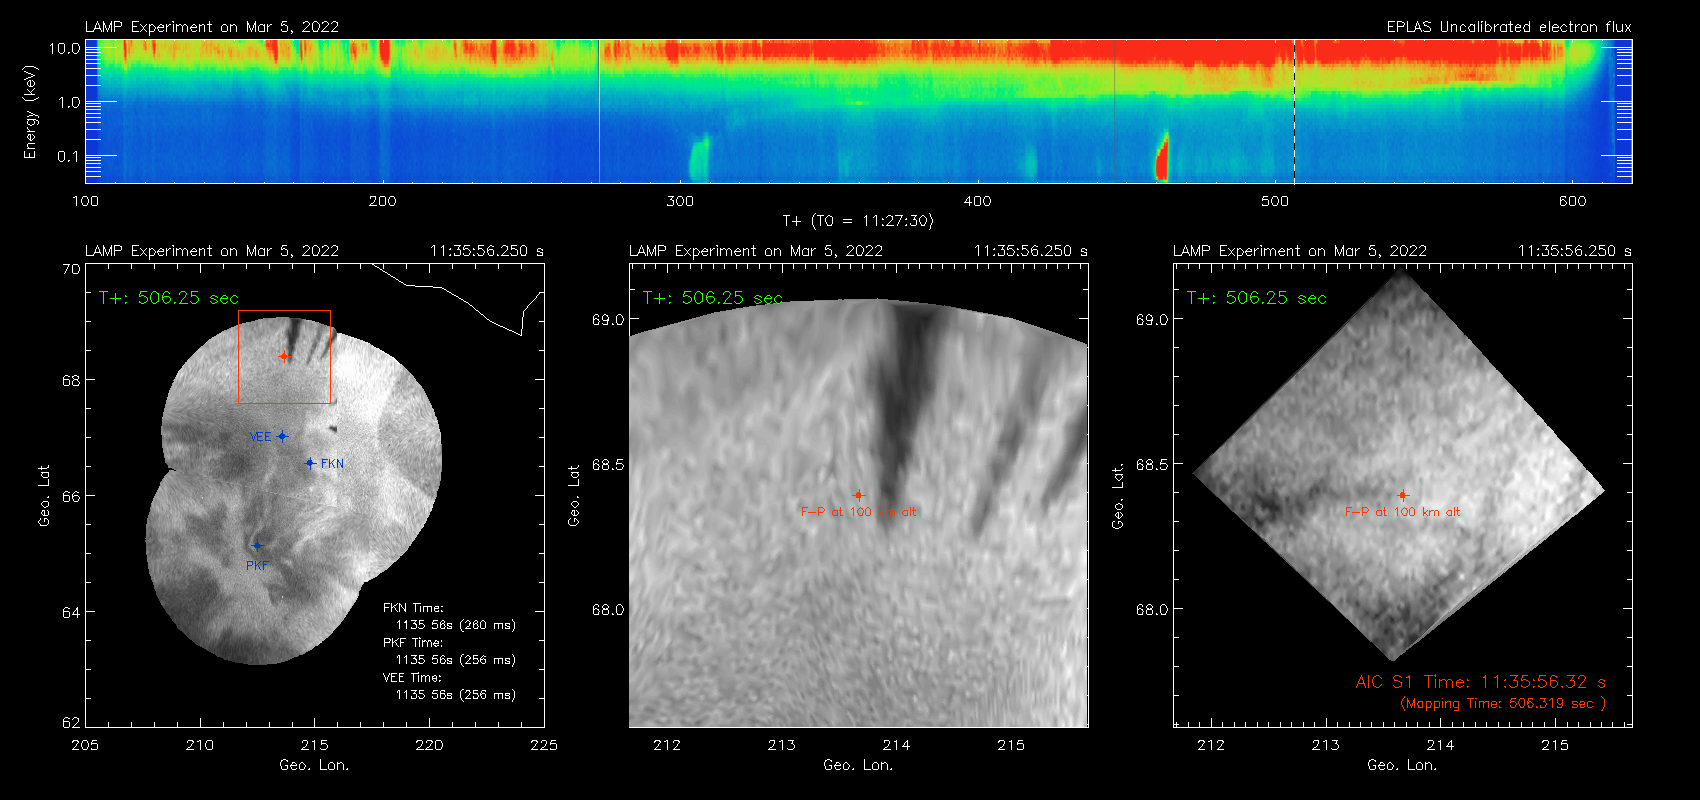Click the red low-energy electron burst in the spectrogram

1162,158
